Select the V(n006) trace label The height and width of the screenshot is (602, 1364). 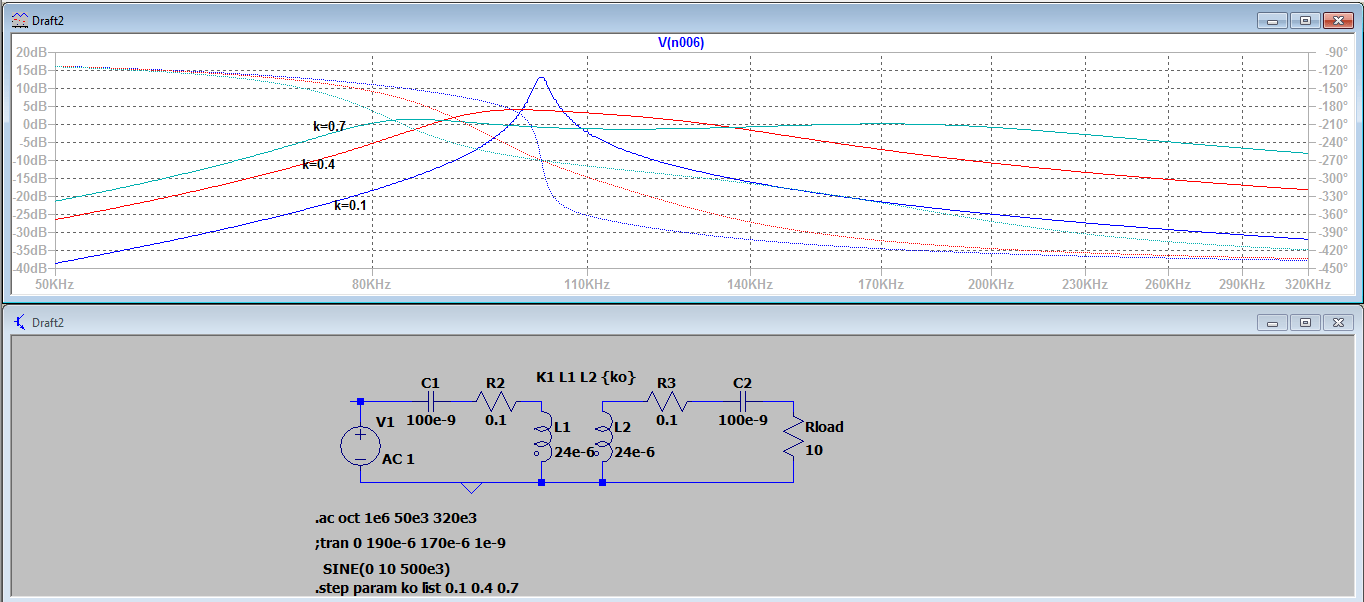click(681, 42)
